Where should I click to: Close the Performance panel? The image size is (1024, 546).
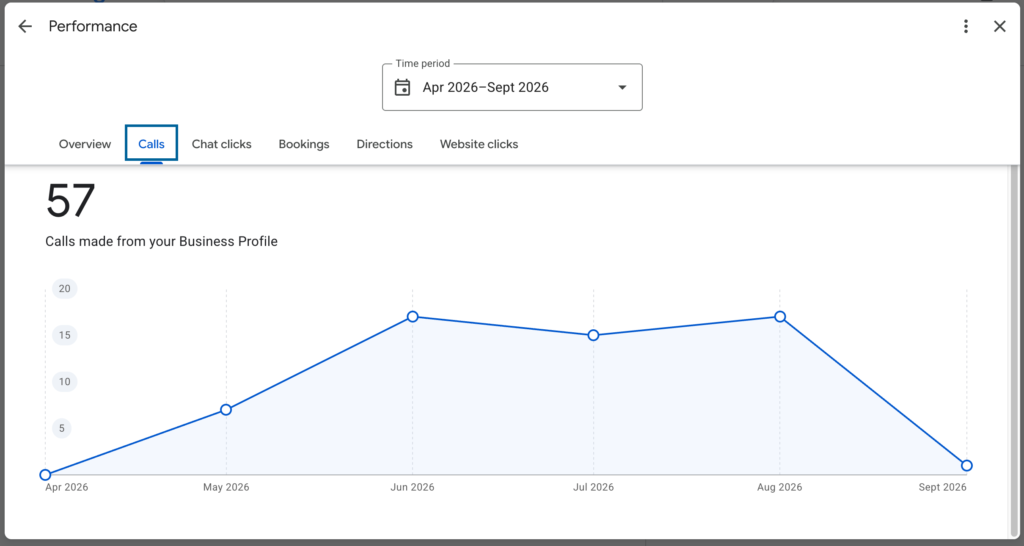tap(1000, 26)
